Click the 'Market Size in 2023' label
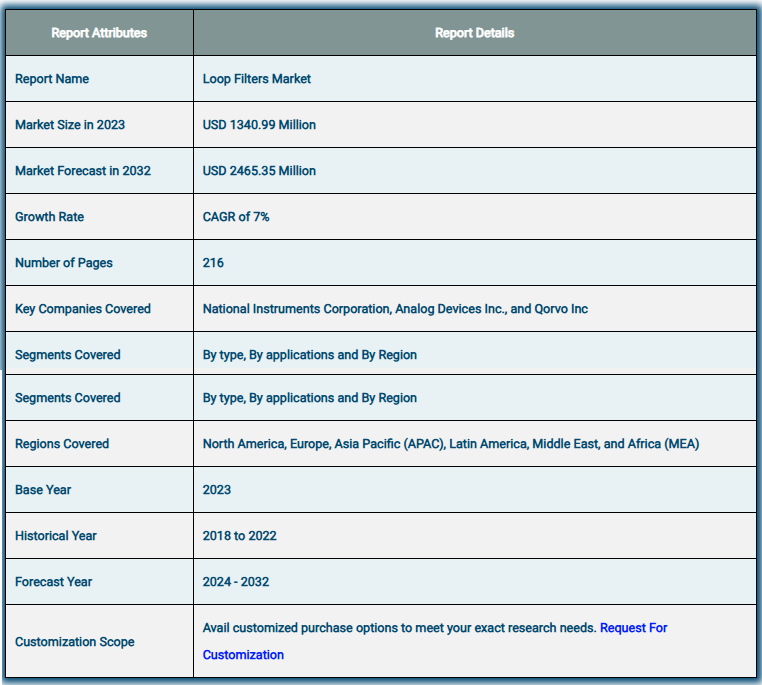This screenshot has height=685, width=762. [70, 125]
